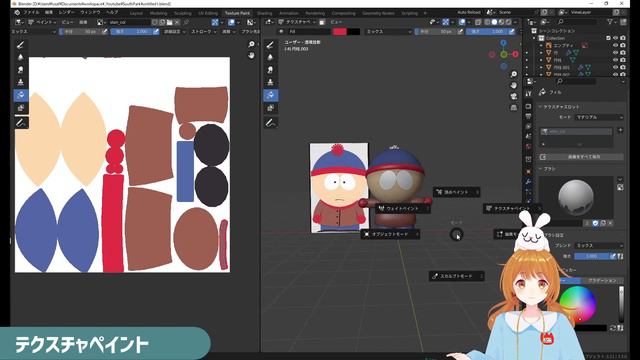Unlink image with the X next to stan_col
This screenshot has height=360, width=640.
pyautogui.click(x=177, y=22)
